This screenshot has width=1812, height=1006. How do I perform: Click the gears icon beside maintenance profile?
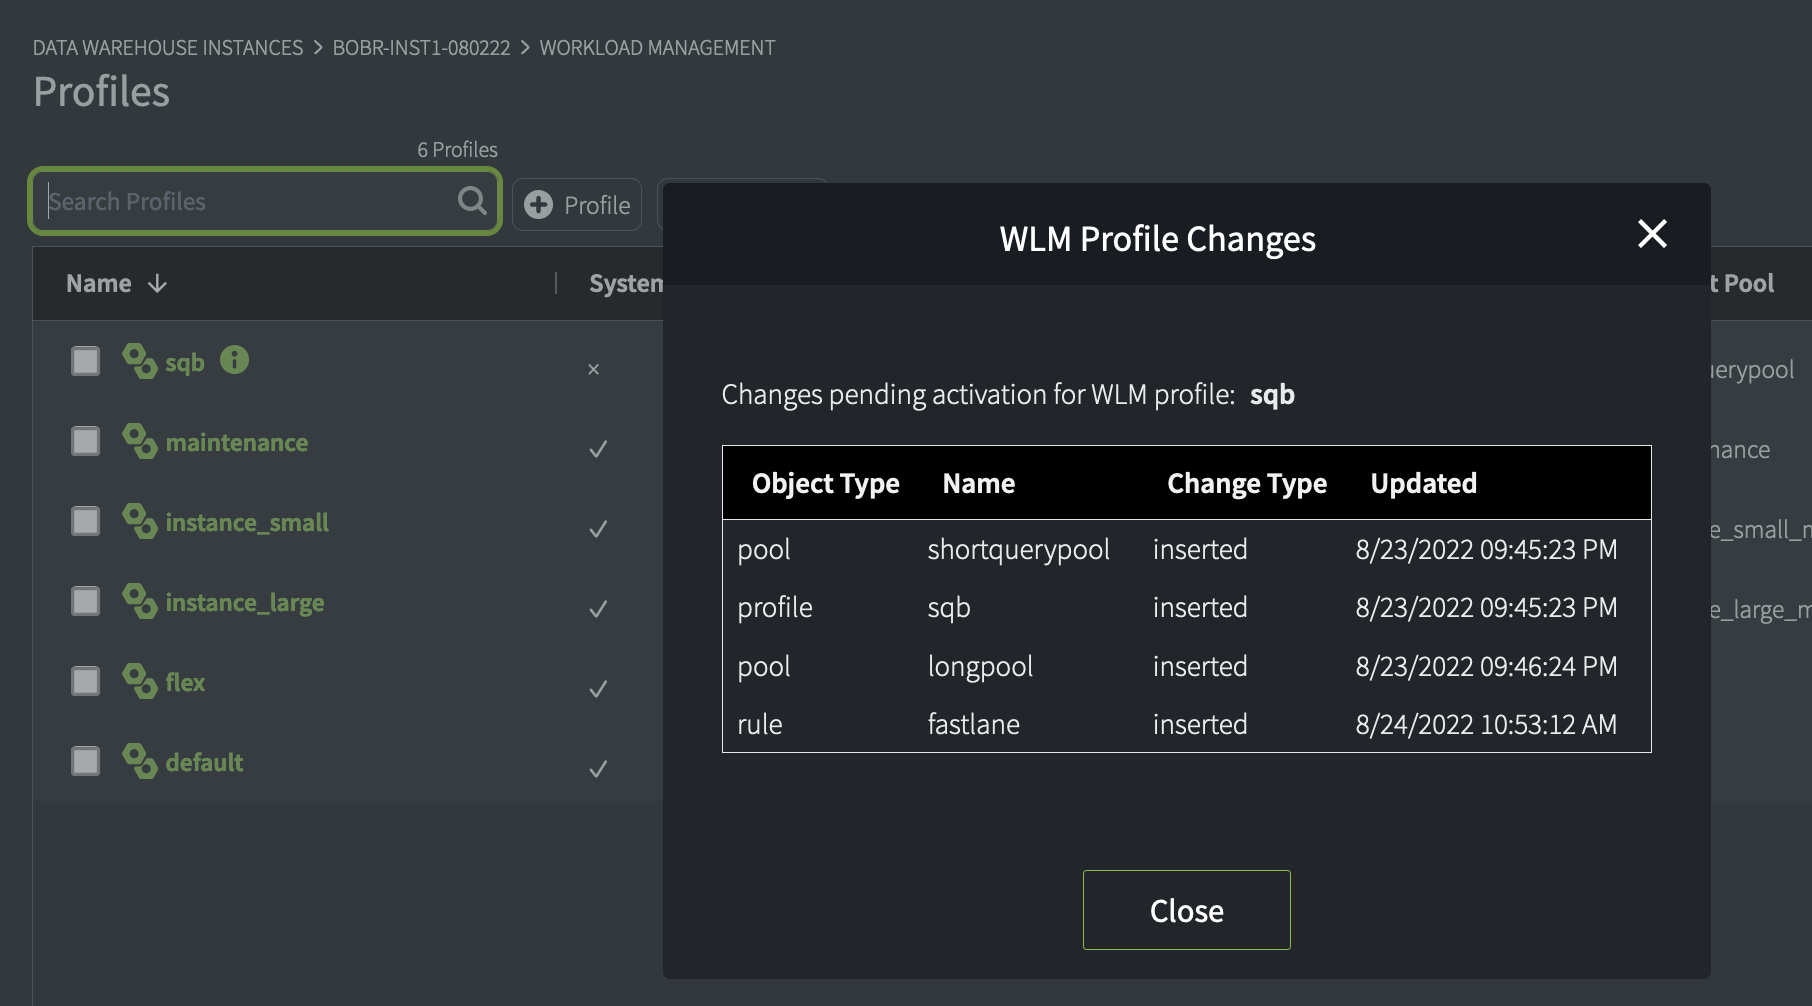pyautogui.click(x=139, y=441)
